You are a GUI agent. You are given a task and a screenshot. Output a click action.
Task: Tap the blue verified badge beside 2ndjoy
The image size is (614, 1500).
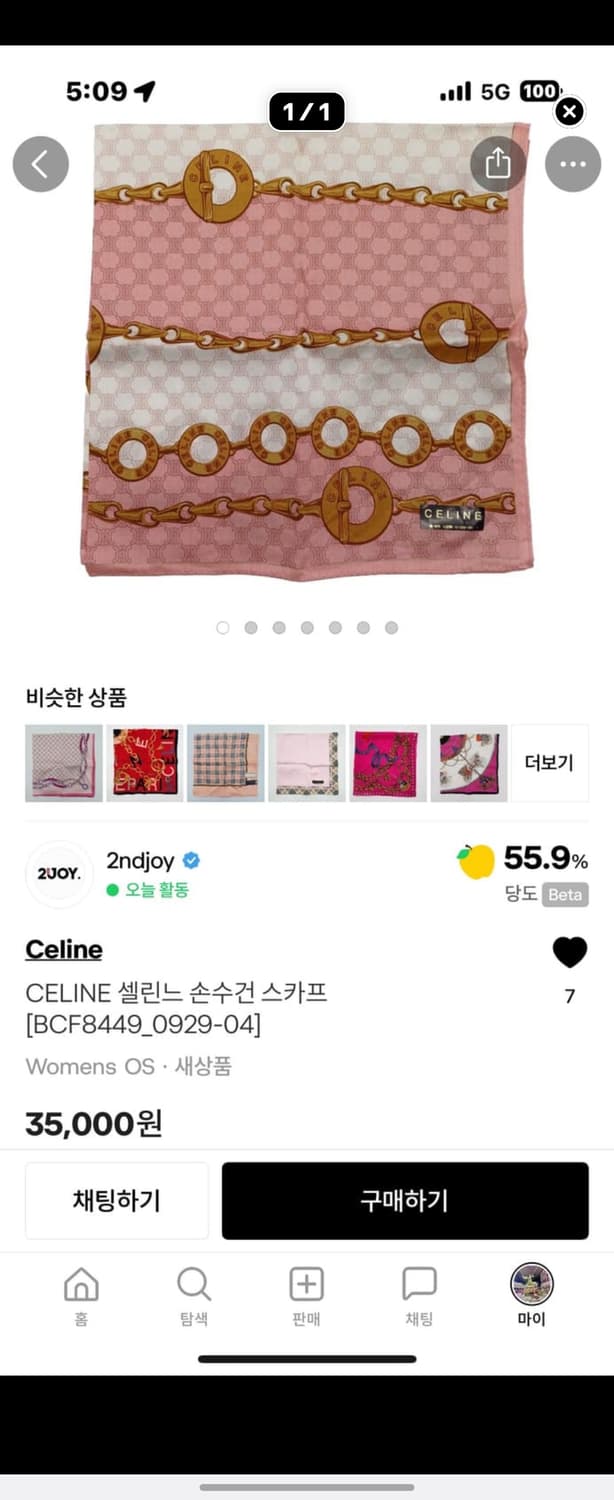click(x=191, y=861)
